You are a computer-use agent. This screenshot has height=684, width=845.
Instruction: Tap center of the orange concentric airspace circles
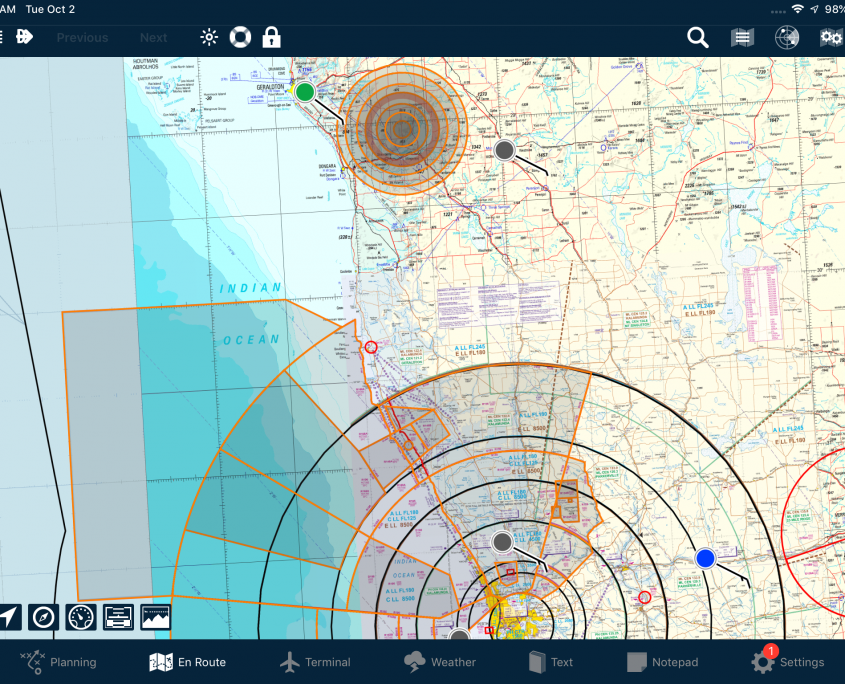402,129
